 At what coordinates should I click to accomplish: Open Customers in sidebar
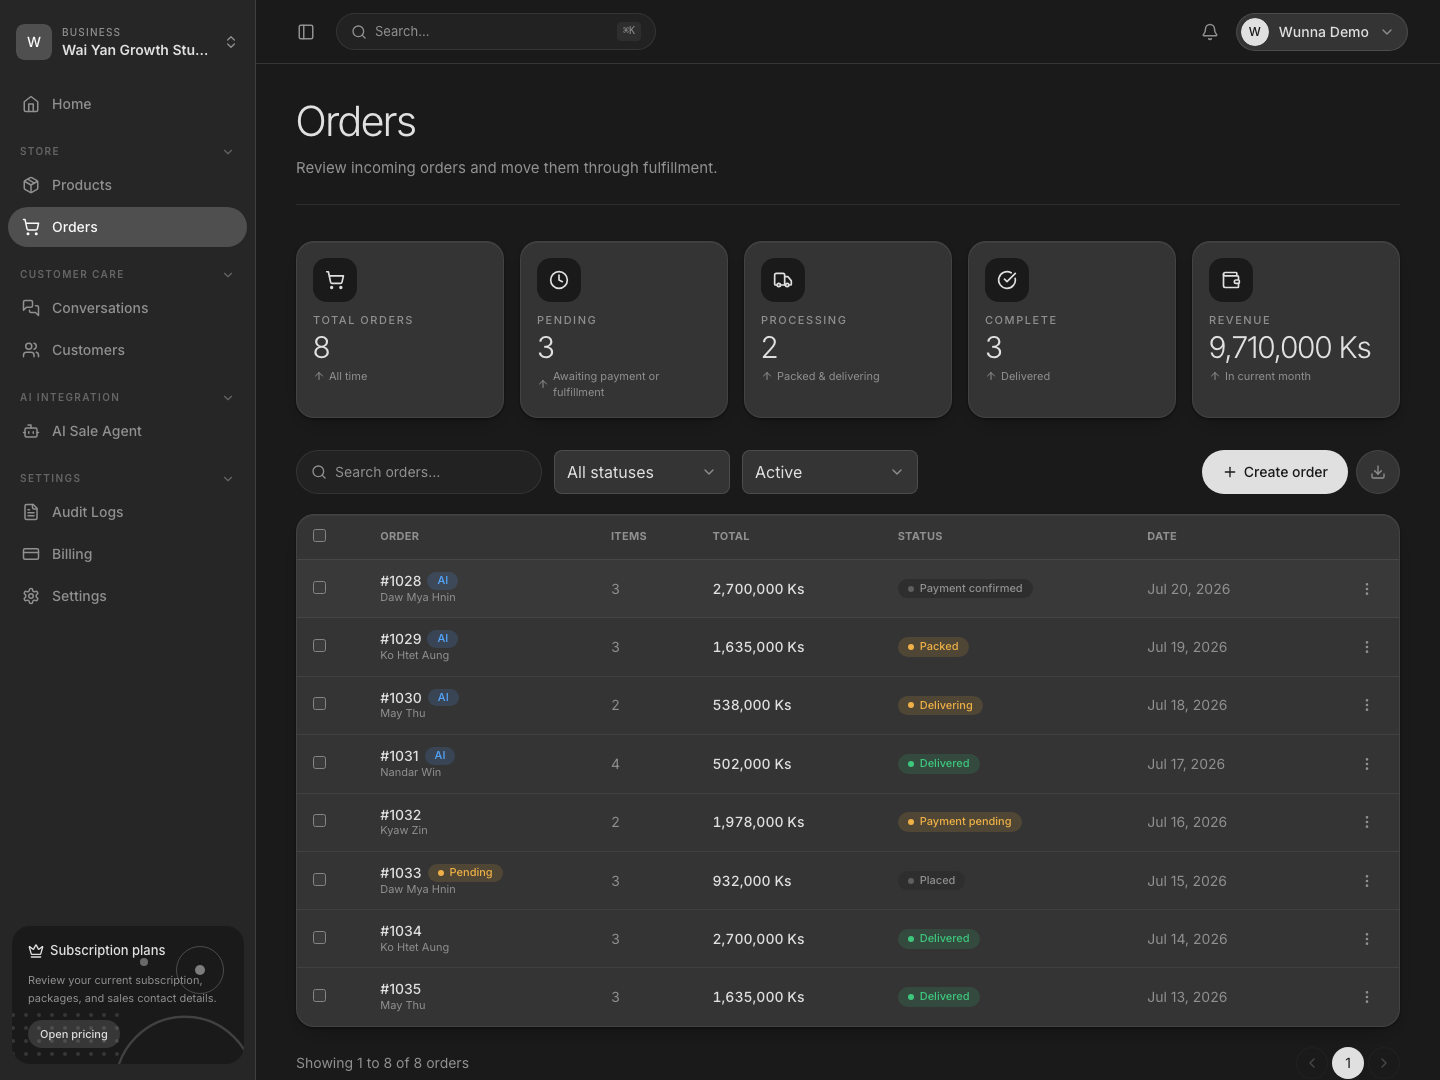pos(128,350)
